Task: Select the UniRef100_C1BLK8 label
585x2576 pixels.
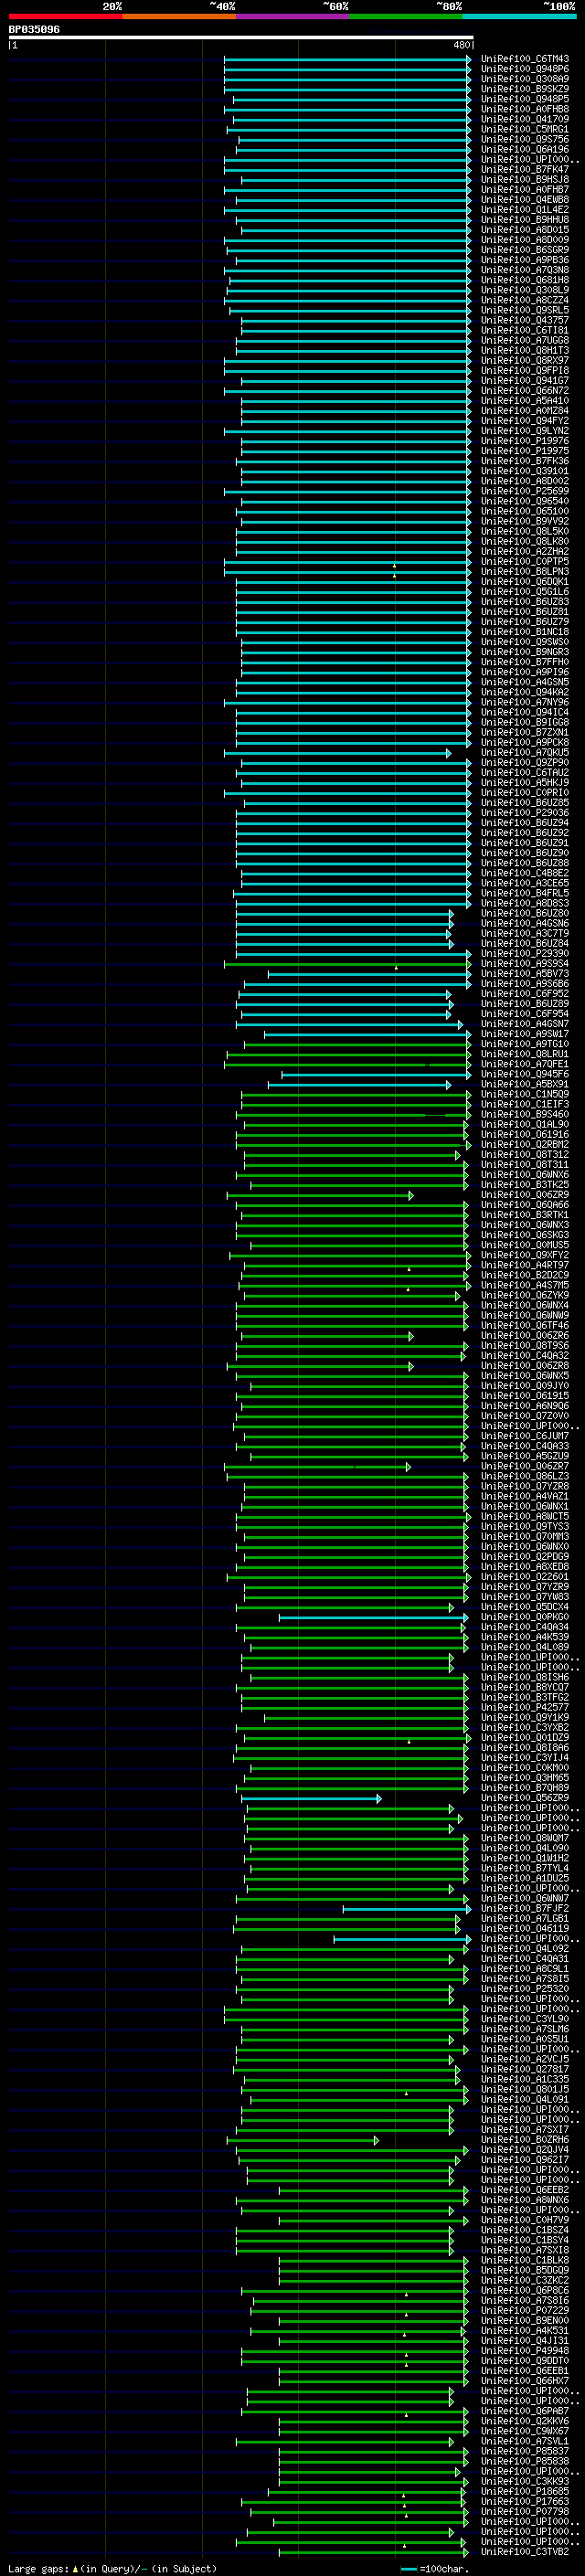Action: point(525,2262)
